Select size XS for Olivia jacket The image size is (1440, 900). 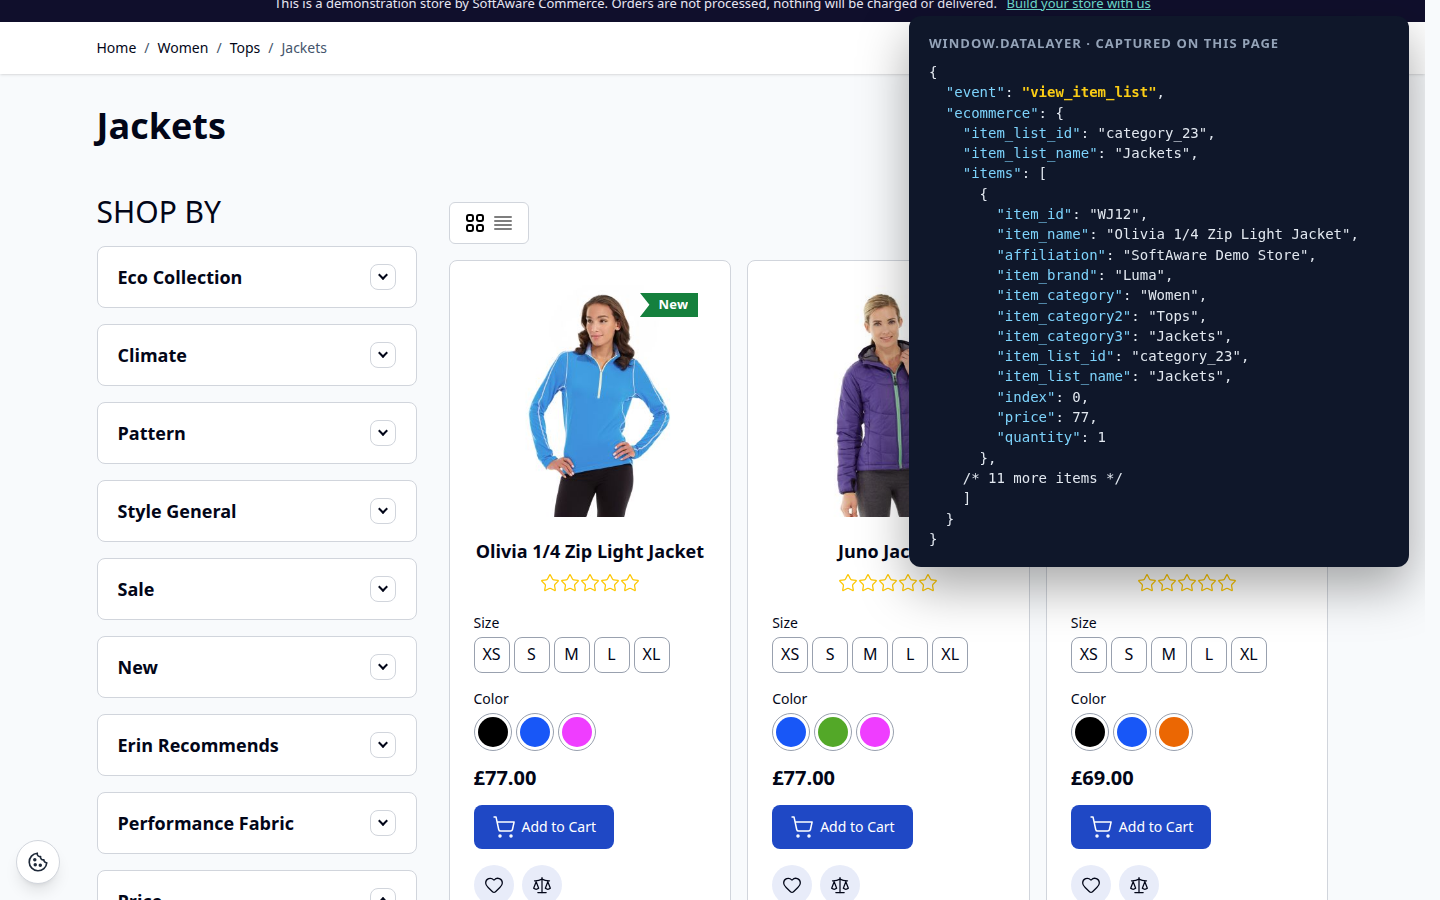point(492,655)
